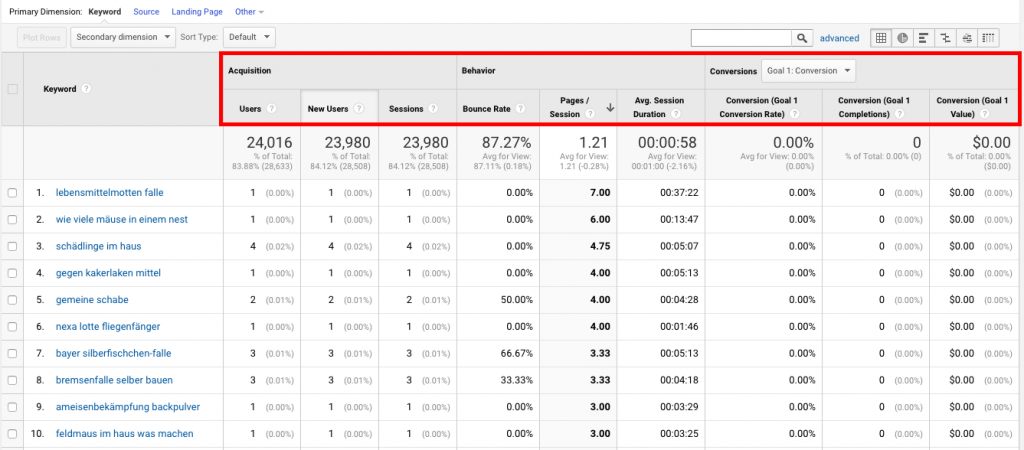The width and height of the screenshot is (1024, 450).
Task: Open keyword feldmaus im haus was machen
Action: pyautogui.click(x=125, y=434)
